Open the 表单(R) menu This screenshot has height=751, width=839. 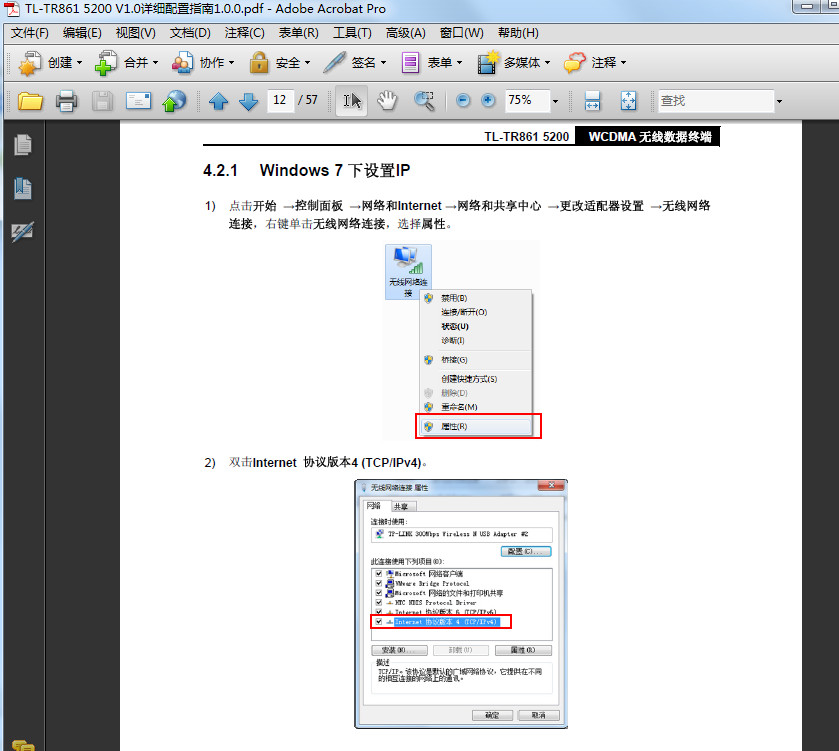(x=299, y=33)
